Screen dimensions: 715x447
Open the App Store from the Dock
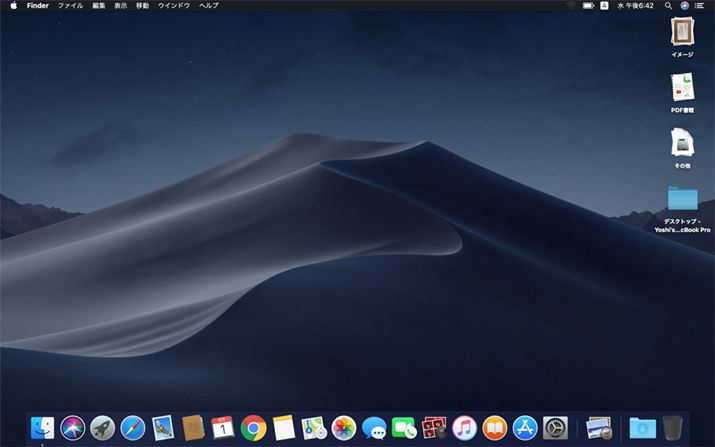[525, 428]
